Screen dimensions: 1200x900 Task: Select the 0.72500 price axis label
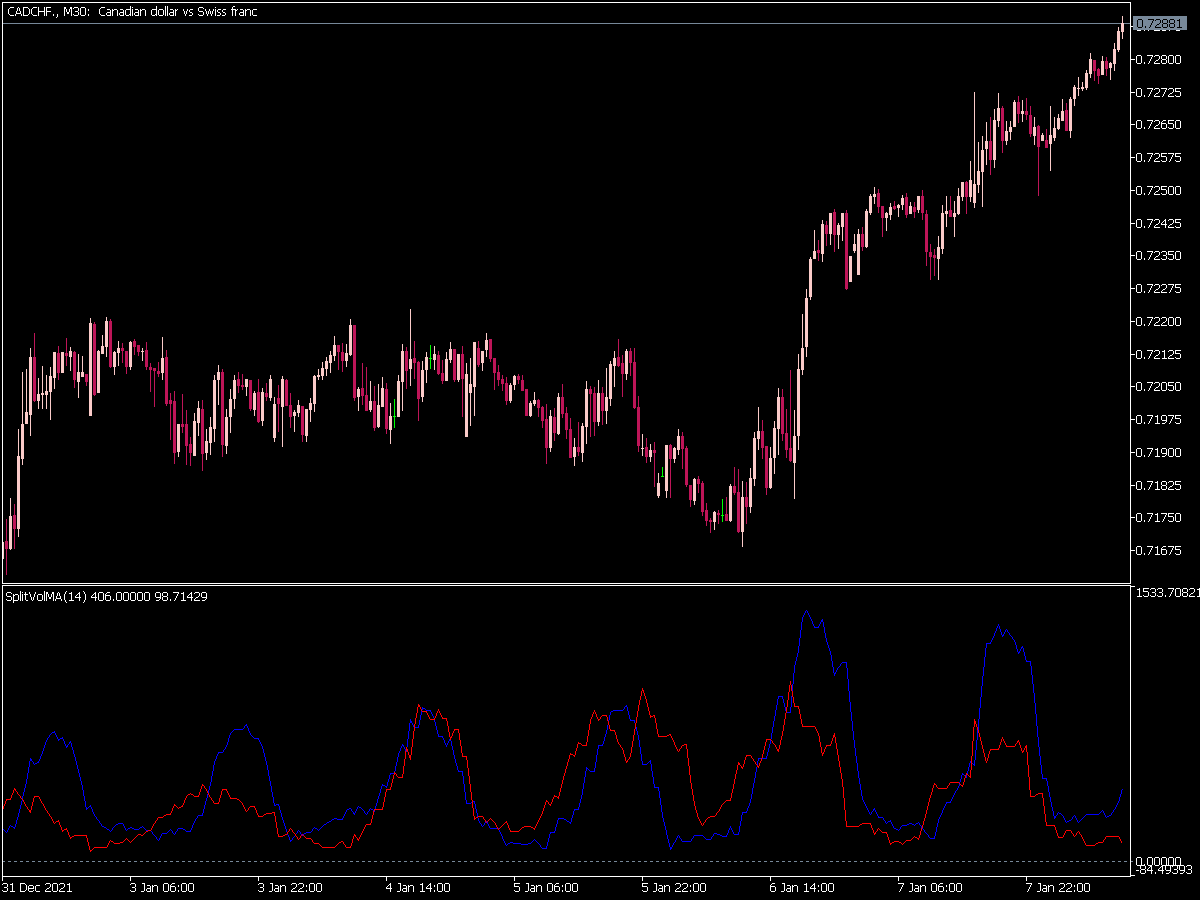click(x=1156, y=190)
